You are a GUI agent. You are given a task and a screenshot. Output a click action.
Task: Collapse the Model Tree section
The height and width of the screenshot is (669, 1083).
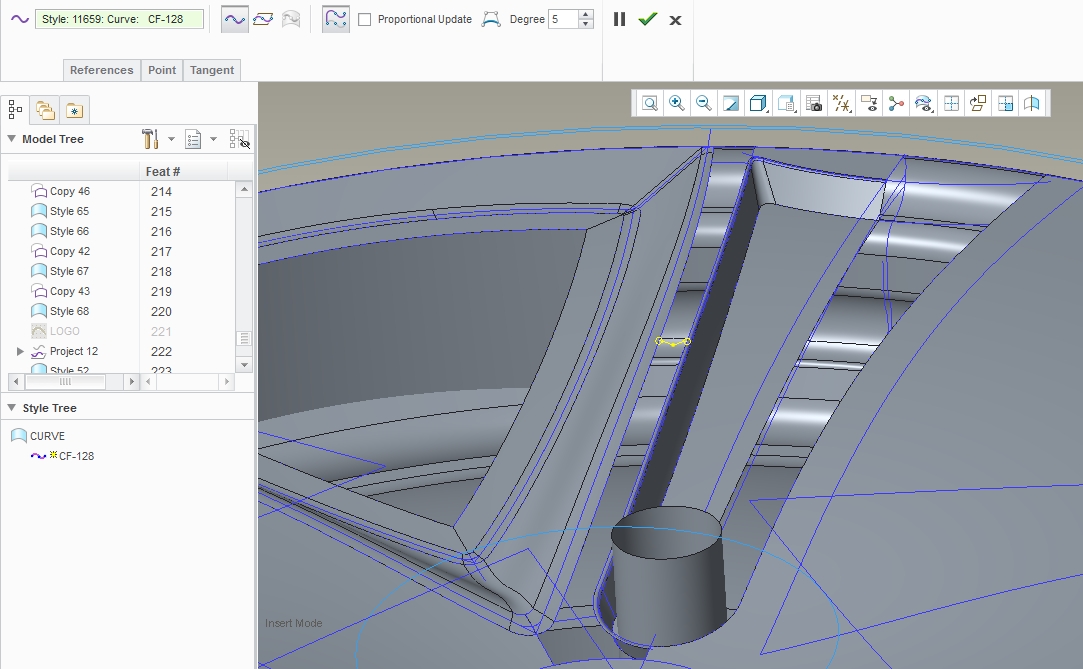click(11, 138)
